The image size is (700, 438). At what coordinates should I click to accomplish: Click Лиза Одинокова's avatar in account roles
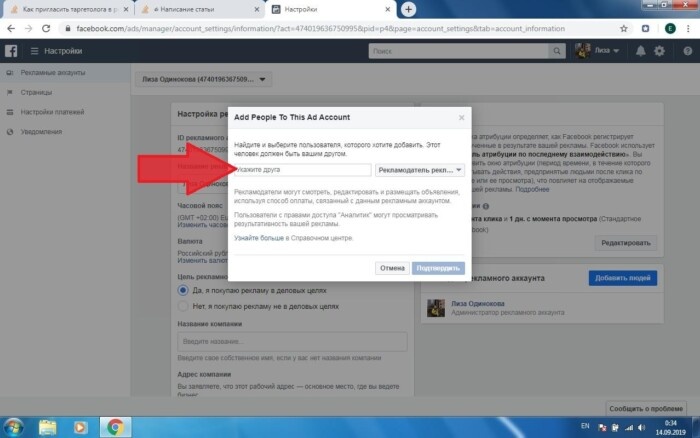click(x=436, y=308)
